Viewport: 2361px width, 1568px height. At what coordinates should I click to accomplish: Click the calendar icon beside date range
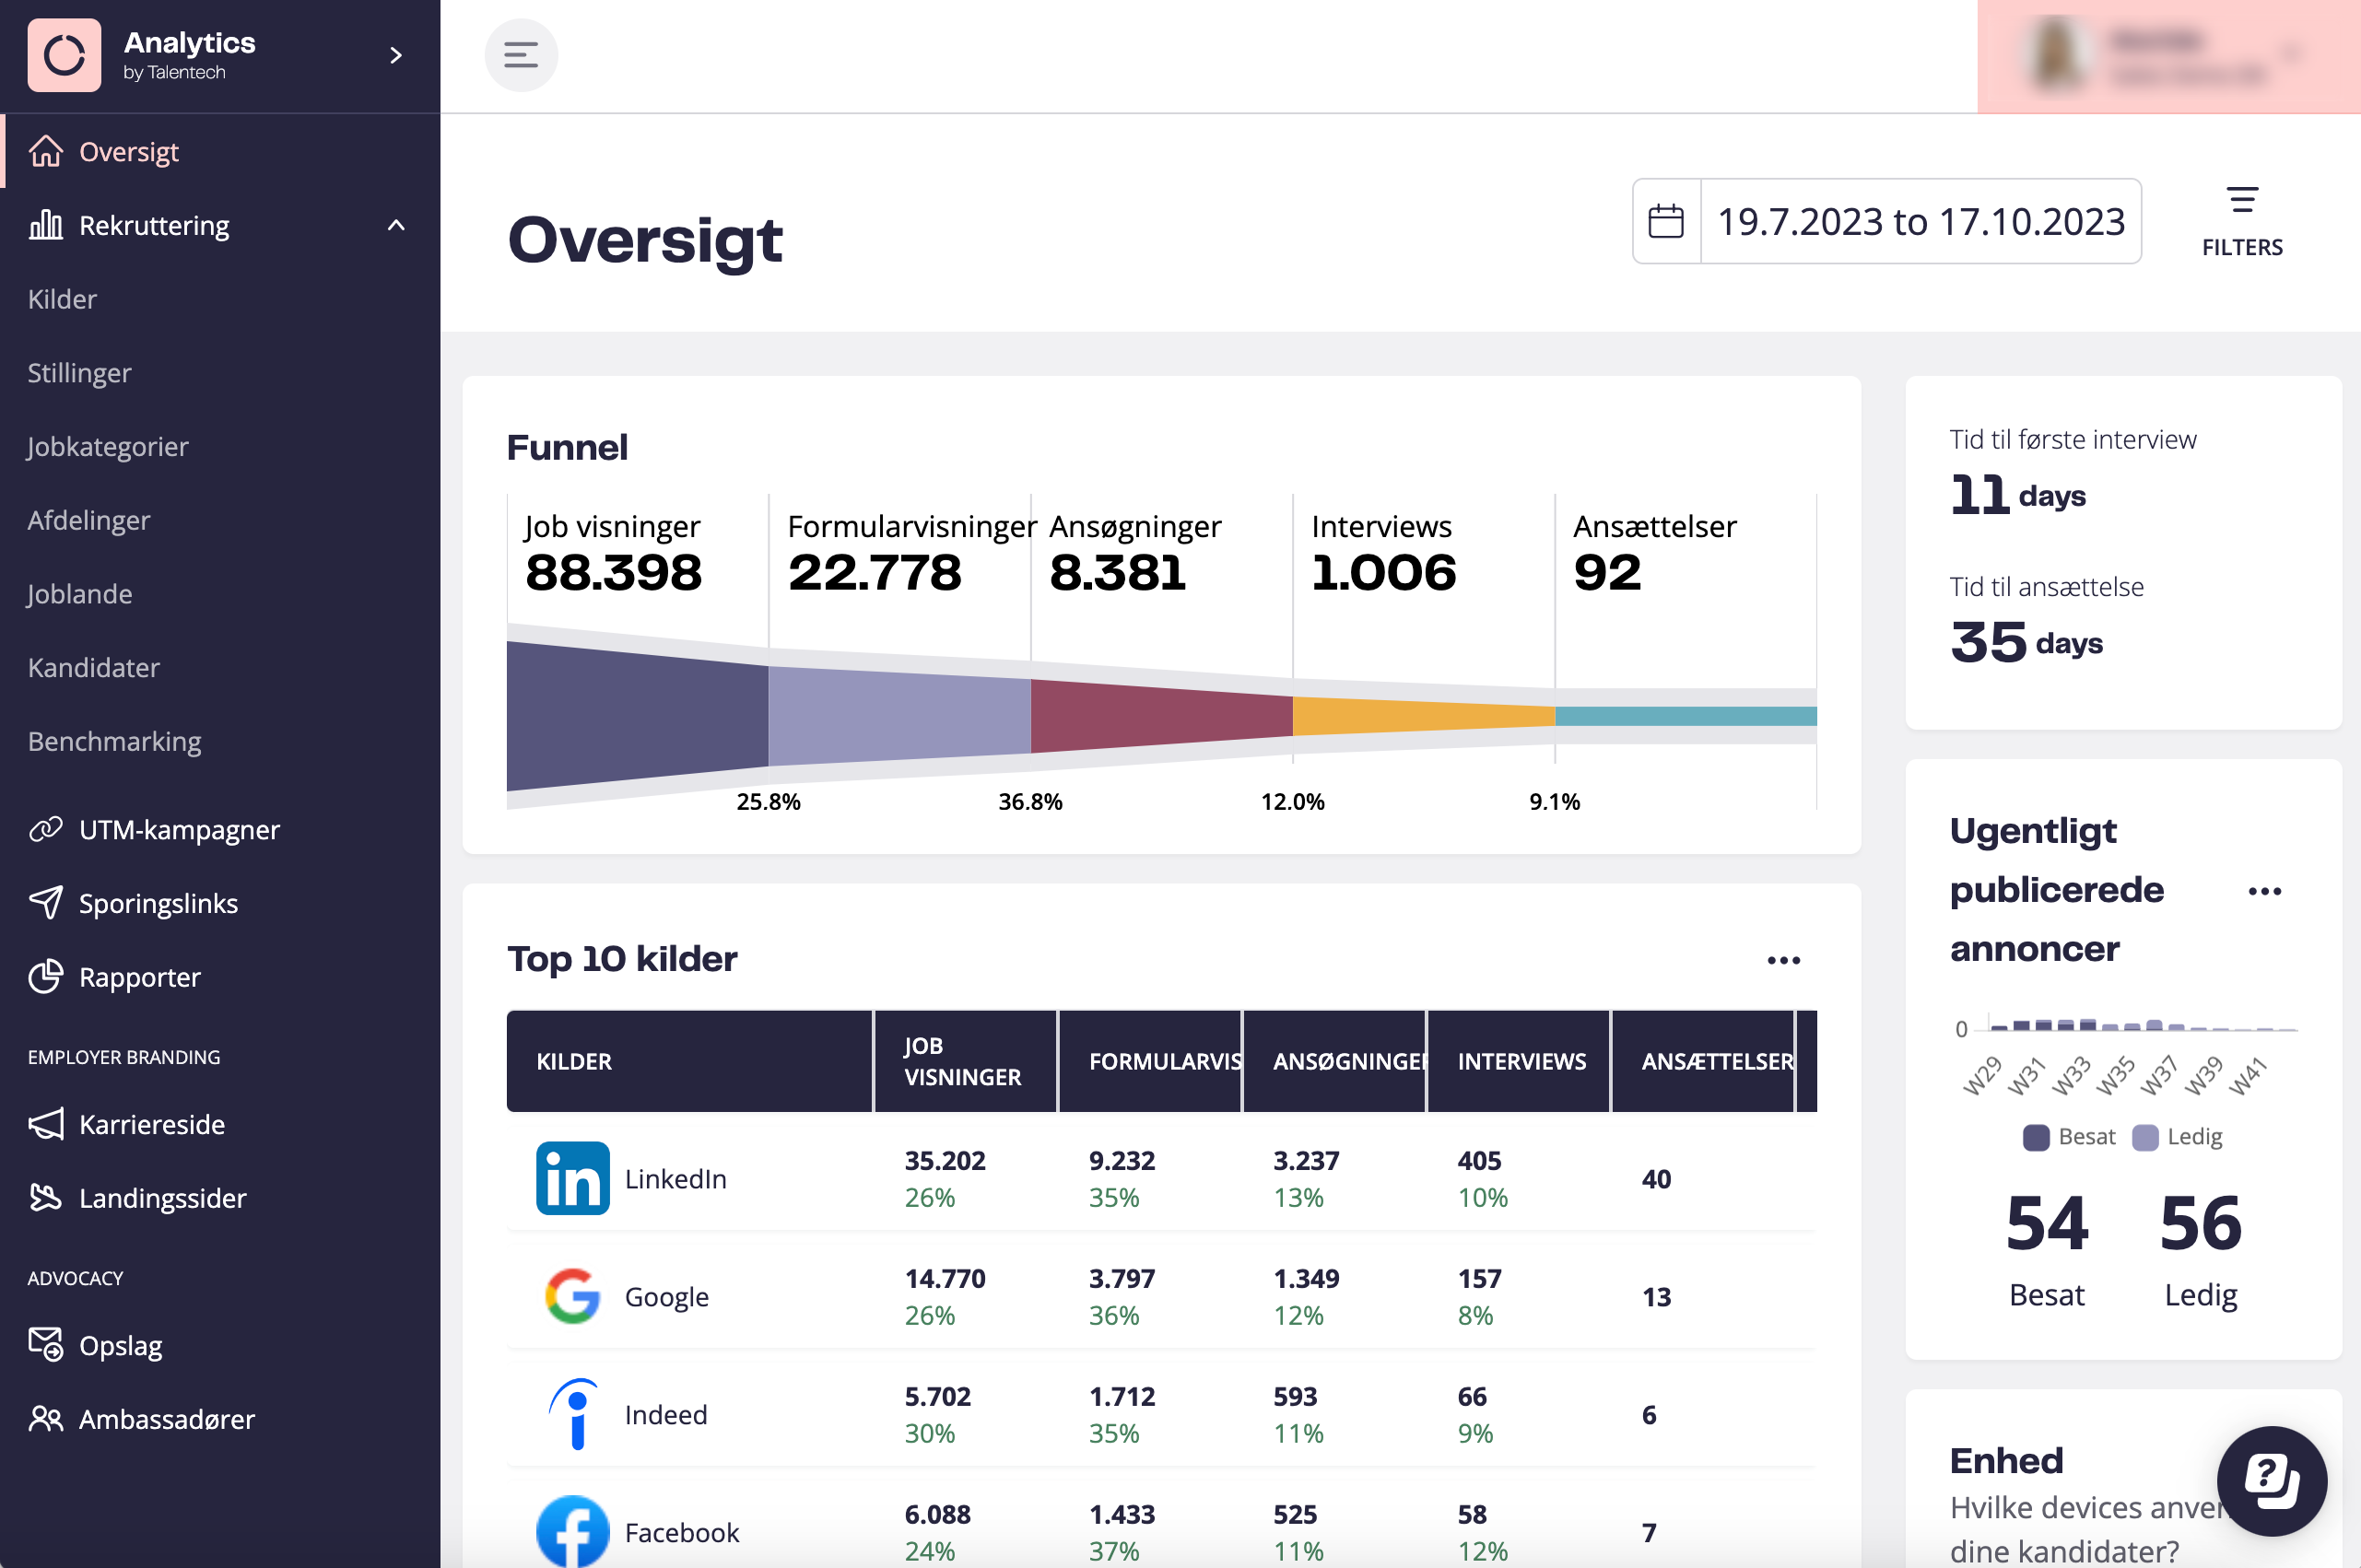[1665, 221]
